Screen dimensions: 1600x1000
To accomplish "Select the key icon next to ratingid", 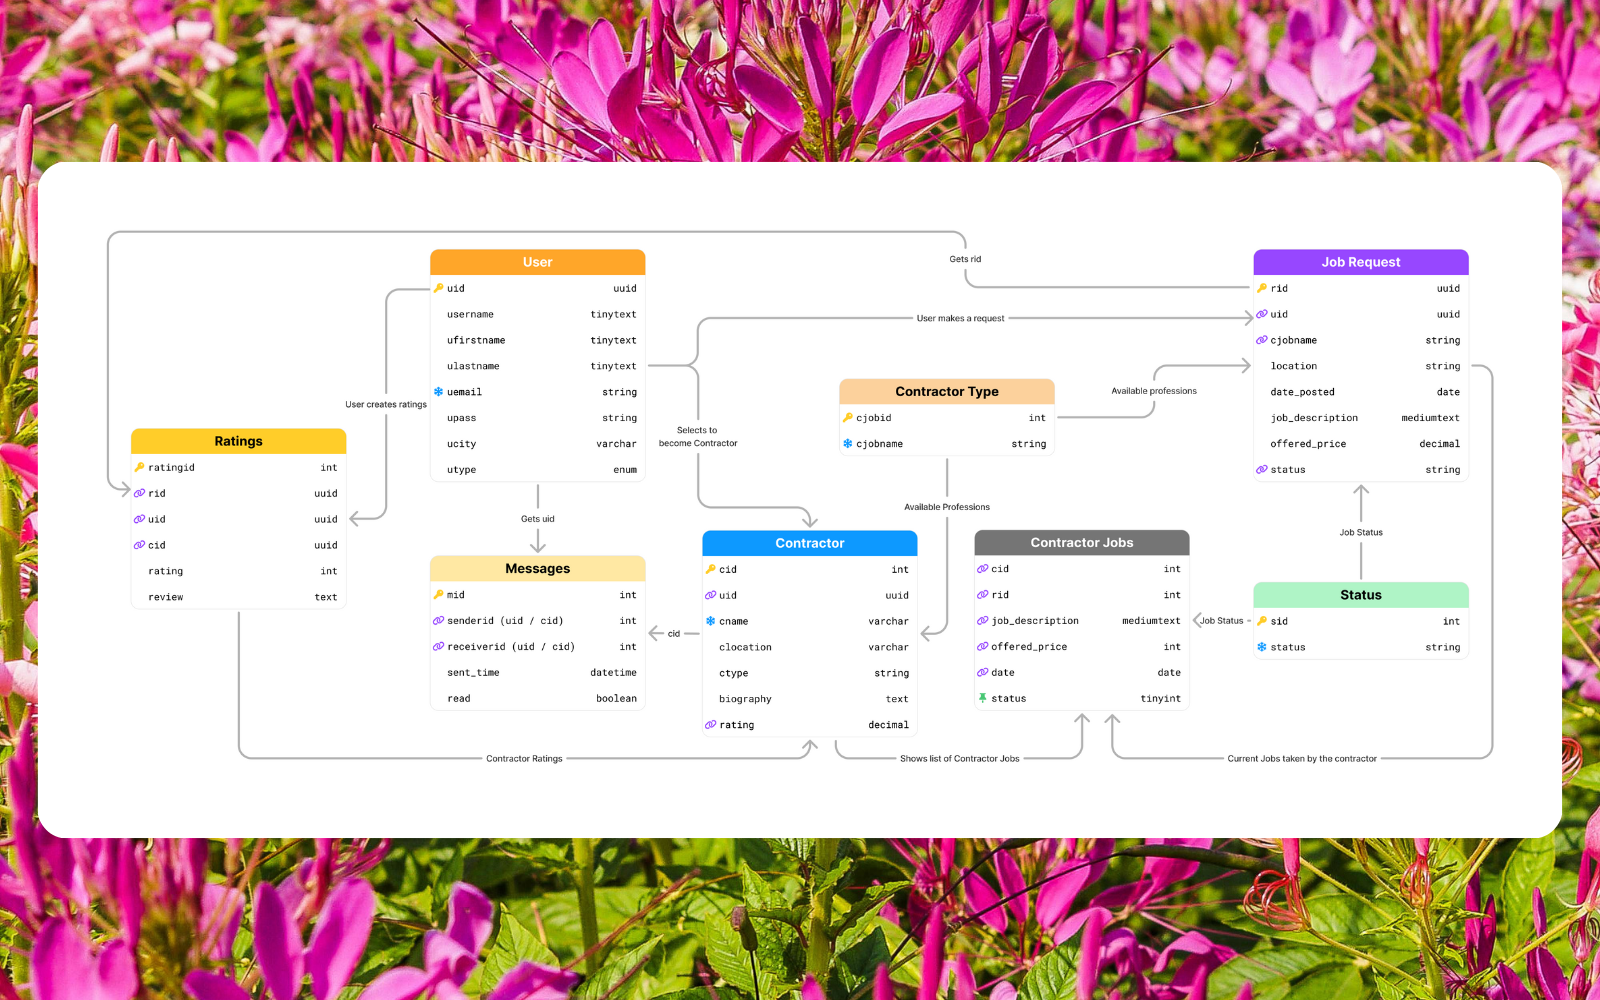I will [x=139, y=467].
